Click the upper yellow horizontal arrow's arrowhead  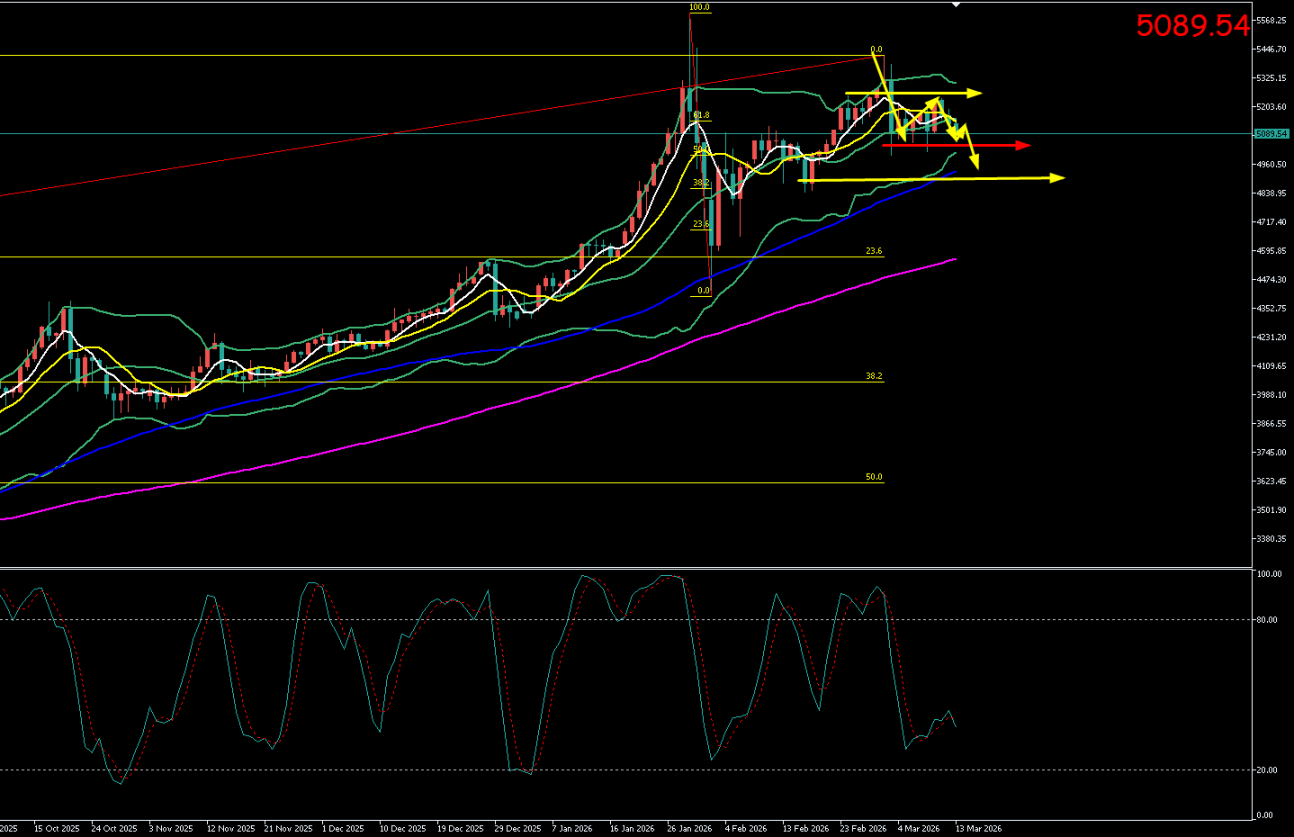click(976, 93)
